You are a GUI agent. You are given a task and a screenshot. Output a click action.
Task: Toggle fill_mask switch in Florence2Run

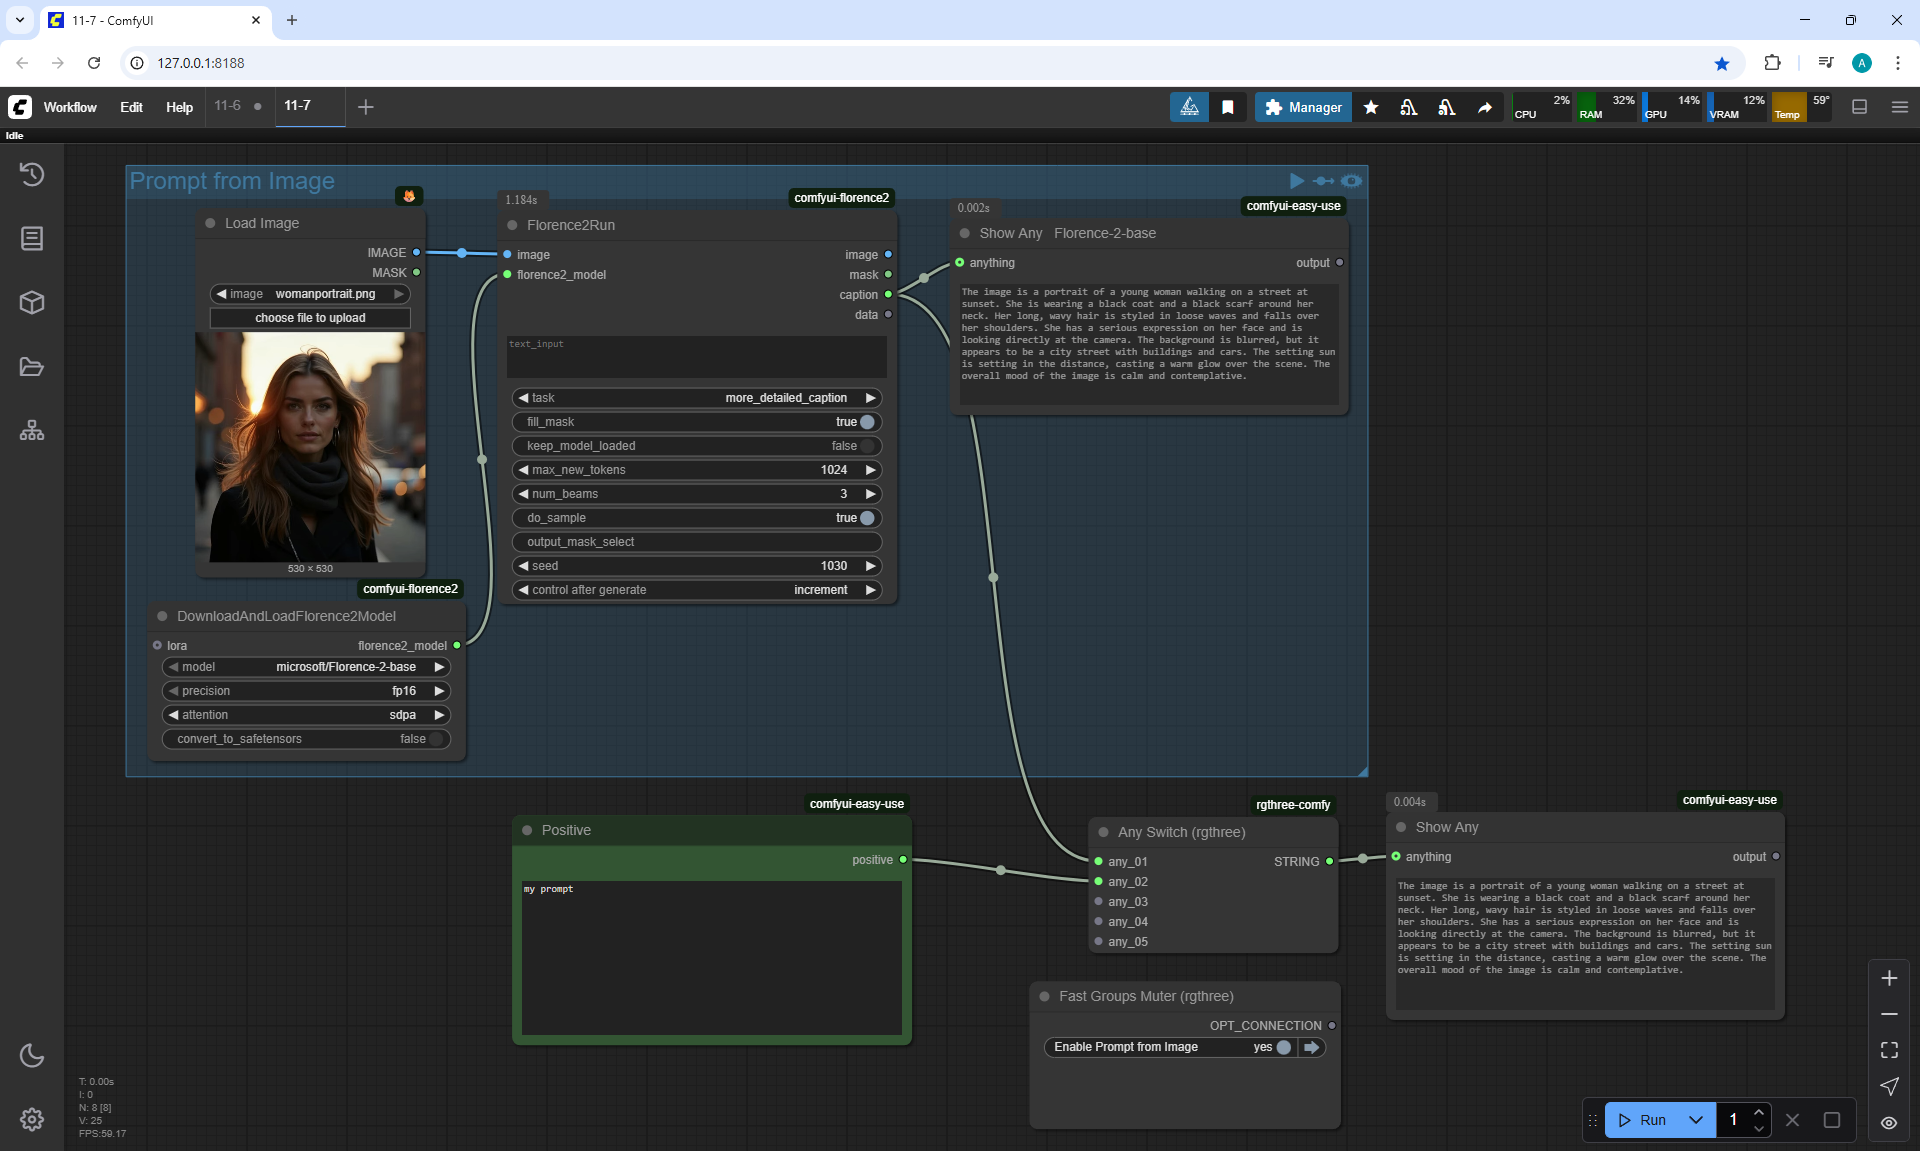coord(866,422)
